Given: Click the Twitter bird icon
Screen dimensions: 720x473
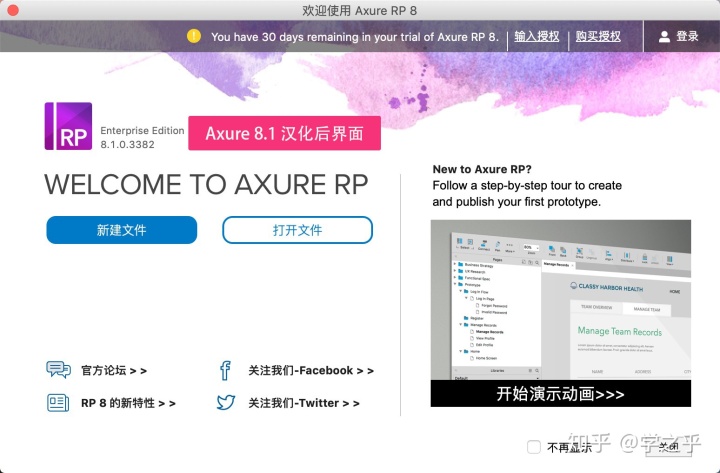Looking at the screenshot, I should (x=226, y=402).
